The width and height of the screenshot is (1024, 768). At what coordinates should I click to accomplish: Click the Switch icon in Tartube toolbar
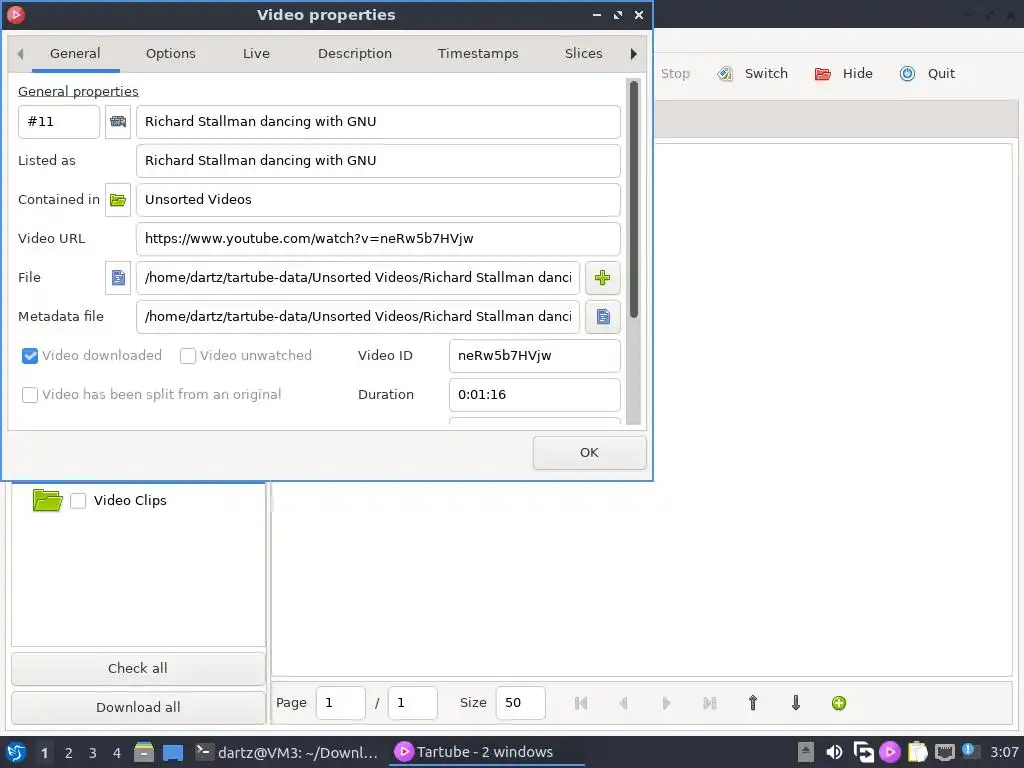[x=725, y=74]
